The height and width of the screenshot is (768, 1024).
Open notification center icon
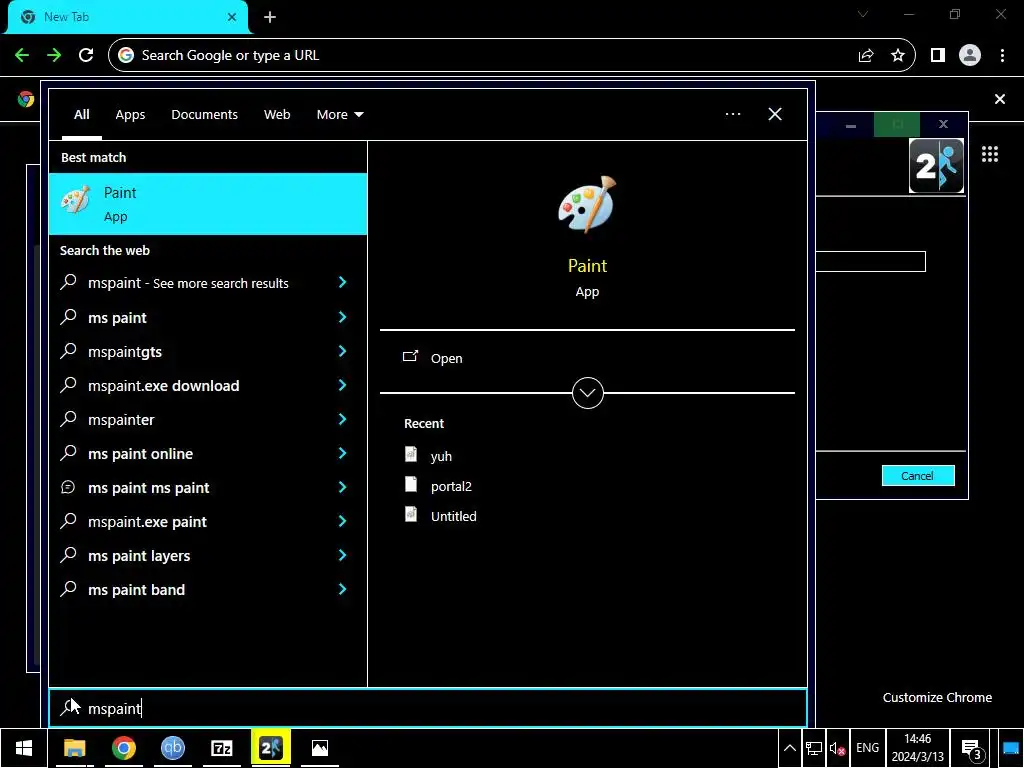point(972,748)
